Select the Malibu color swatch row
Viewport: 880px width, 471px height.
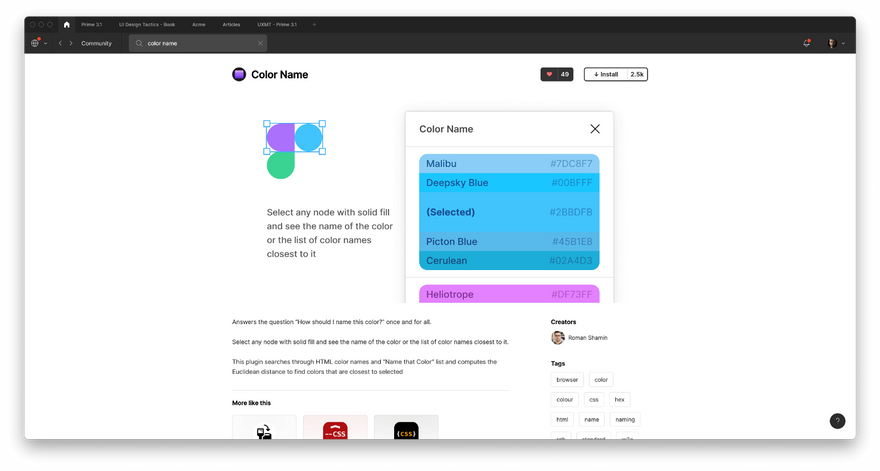click(x=509, y=164)
